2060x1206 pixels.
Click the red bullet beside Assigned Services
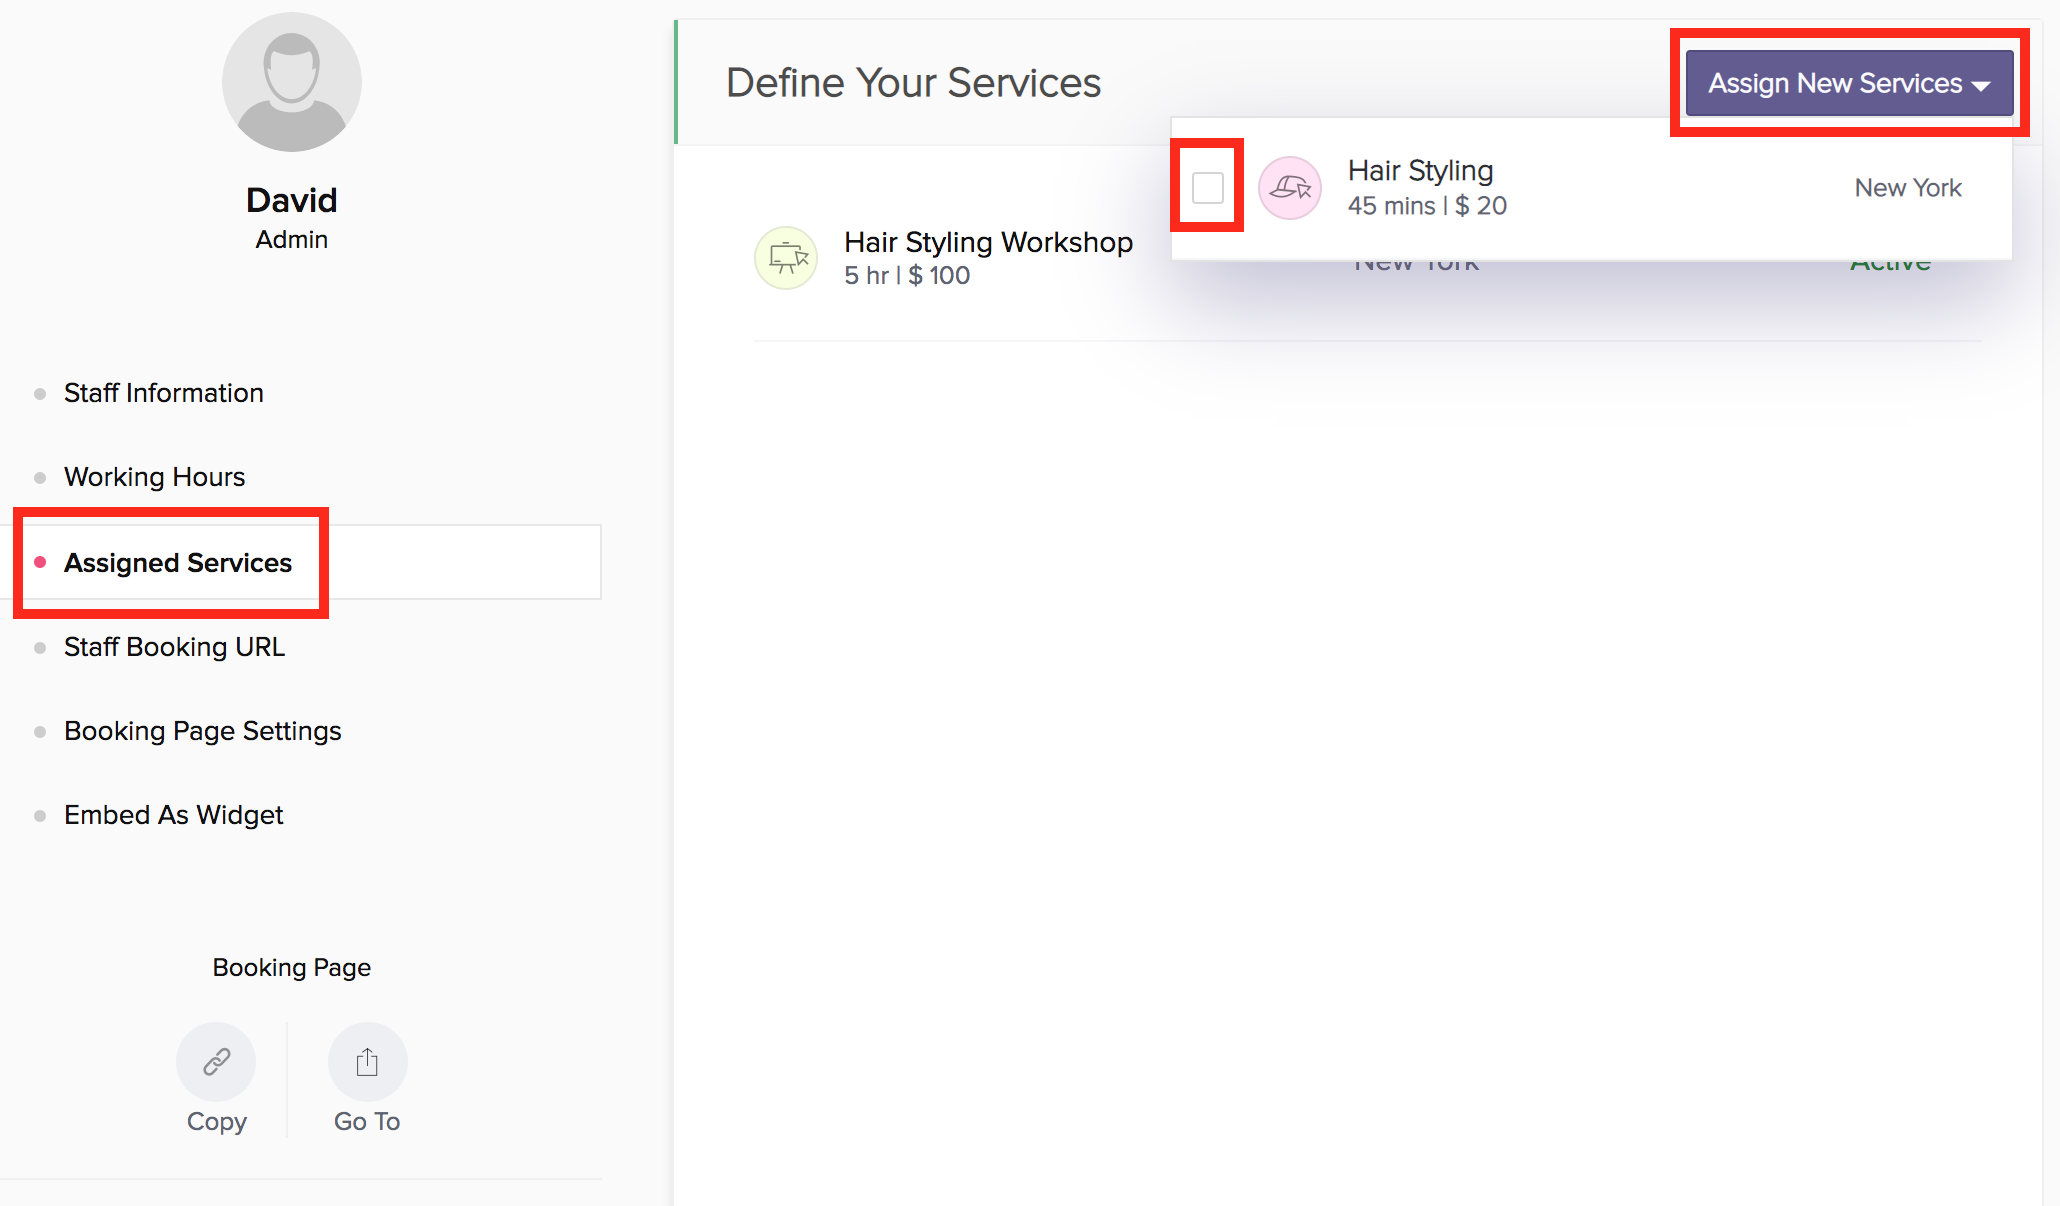pos(40,562)
